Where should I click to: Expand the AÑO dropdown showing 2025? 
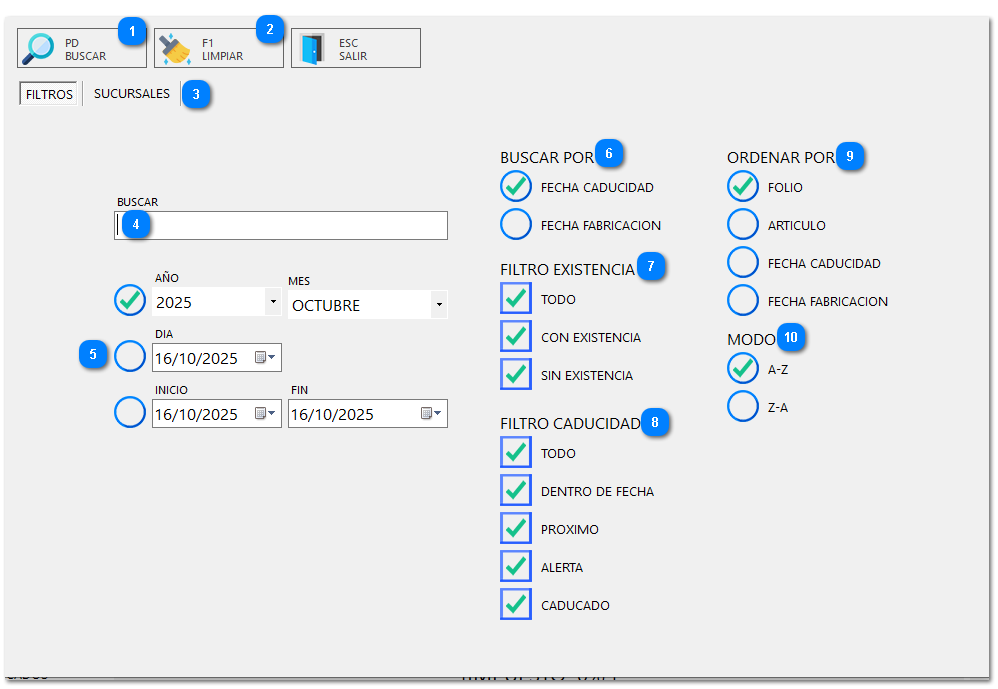point(273,301)
